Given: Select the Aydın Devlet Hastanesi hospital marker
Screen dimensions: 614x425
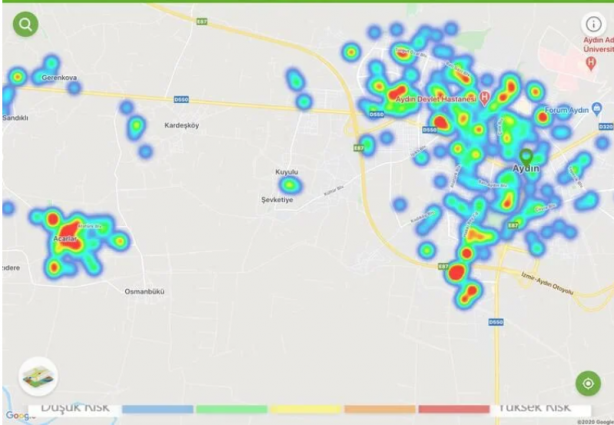Looking at the screenshot, I should pos(484,98).
